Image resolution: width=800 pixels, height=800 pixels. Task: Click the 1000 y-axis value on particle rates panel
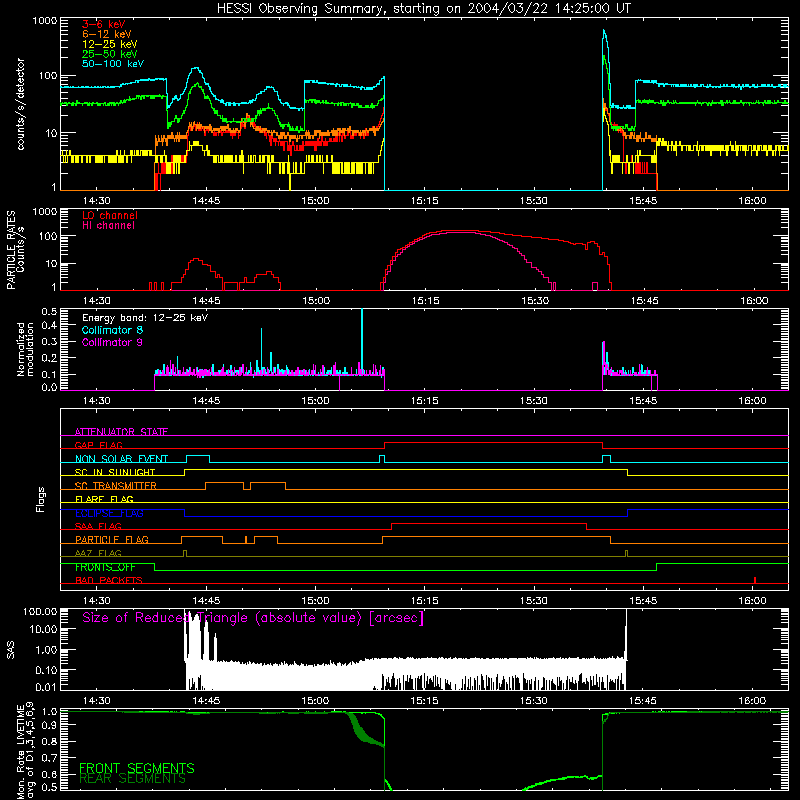[x=45, y=212]
